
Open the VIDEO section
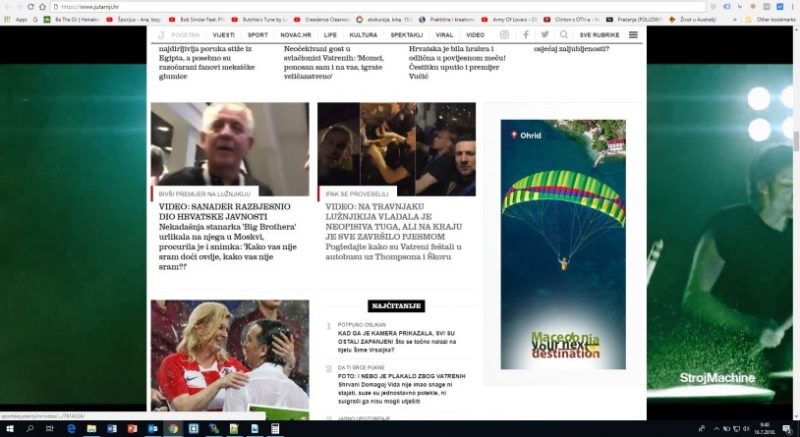click(x=475, y=35)
